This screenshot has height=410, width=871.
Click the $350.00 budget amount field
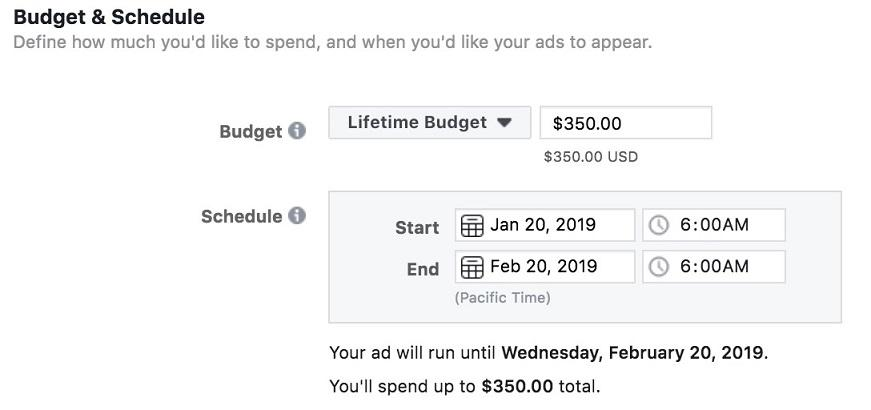[625, 123]
